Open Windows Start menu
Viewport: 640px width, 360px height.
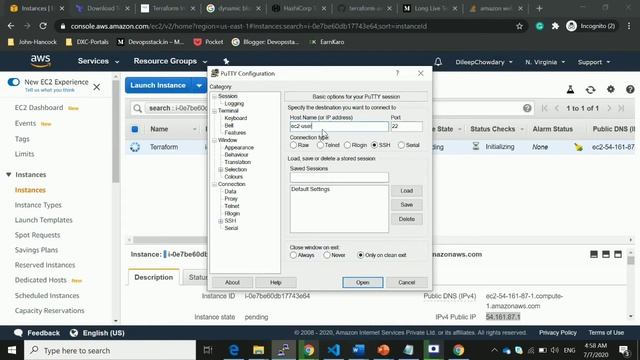(x=12, y=350)
